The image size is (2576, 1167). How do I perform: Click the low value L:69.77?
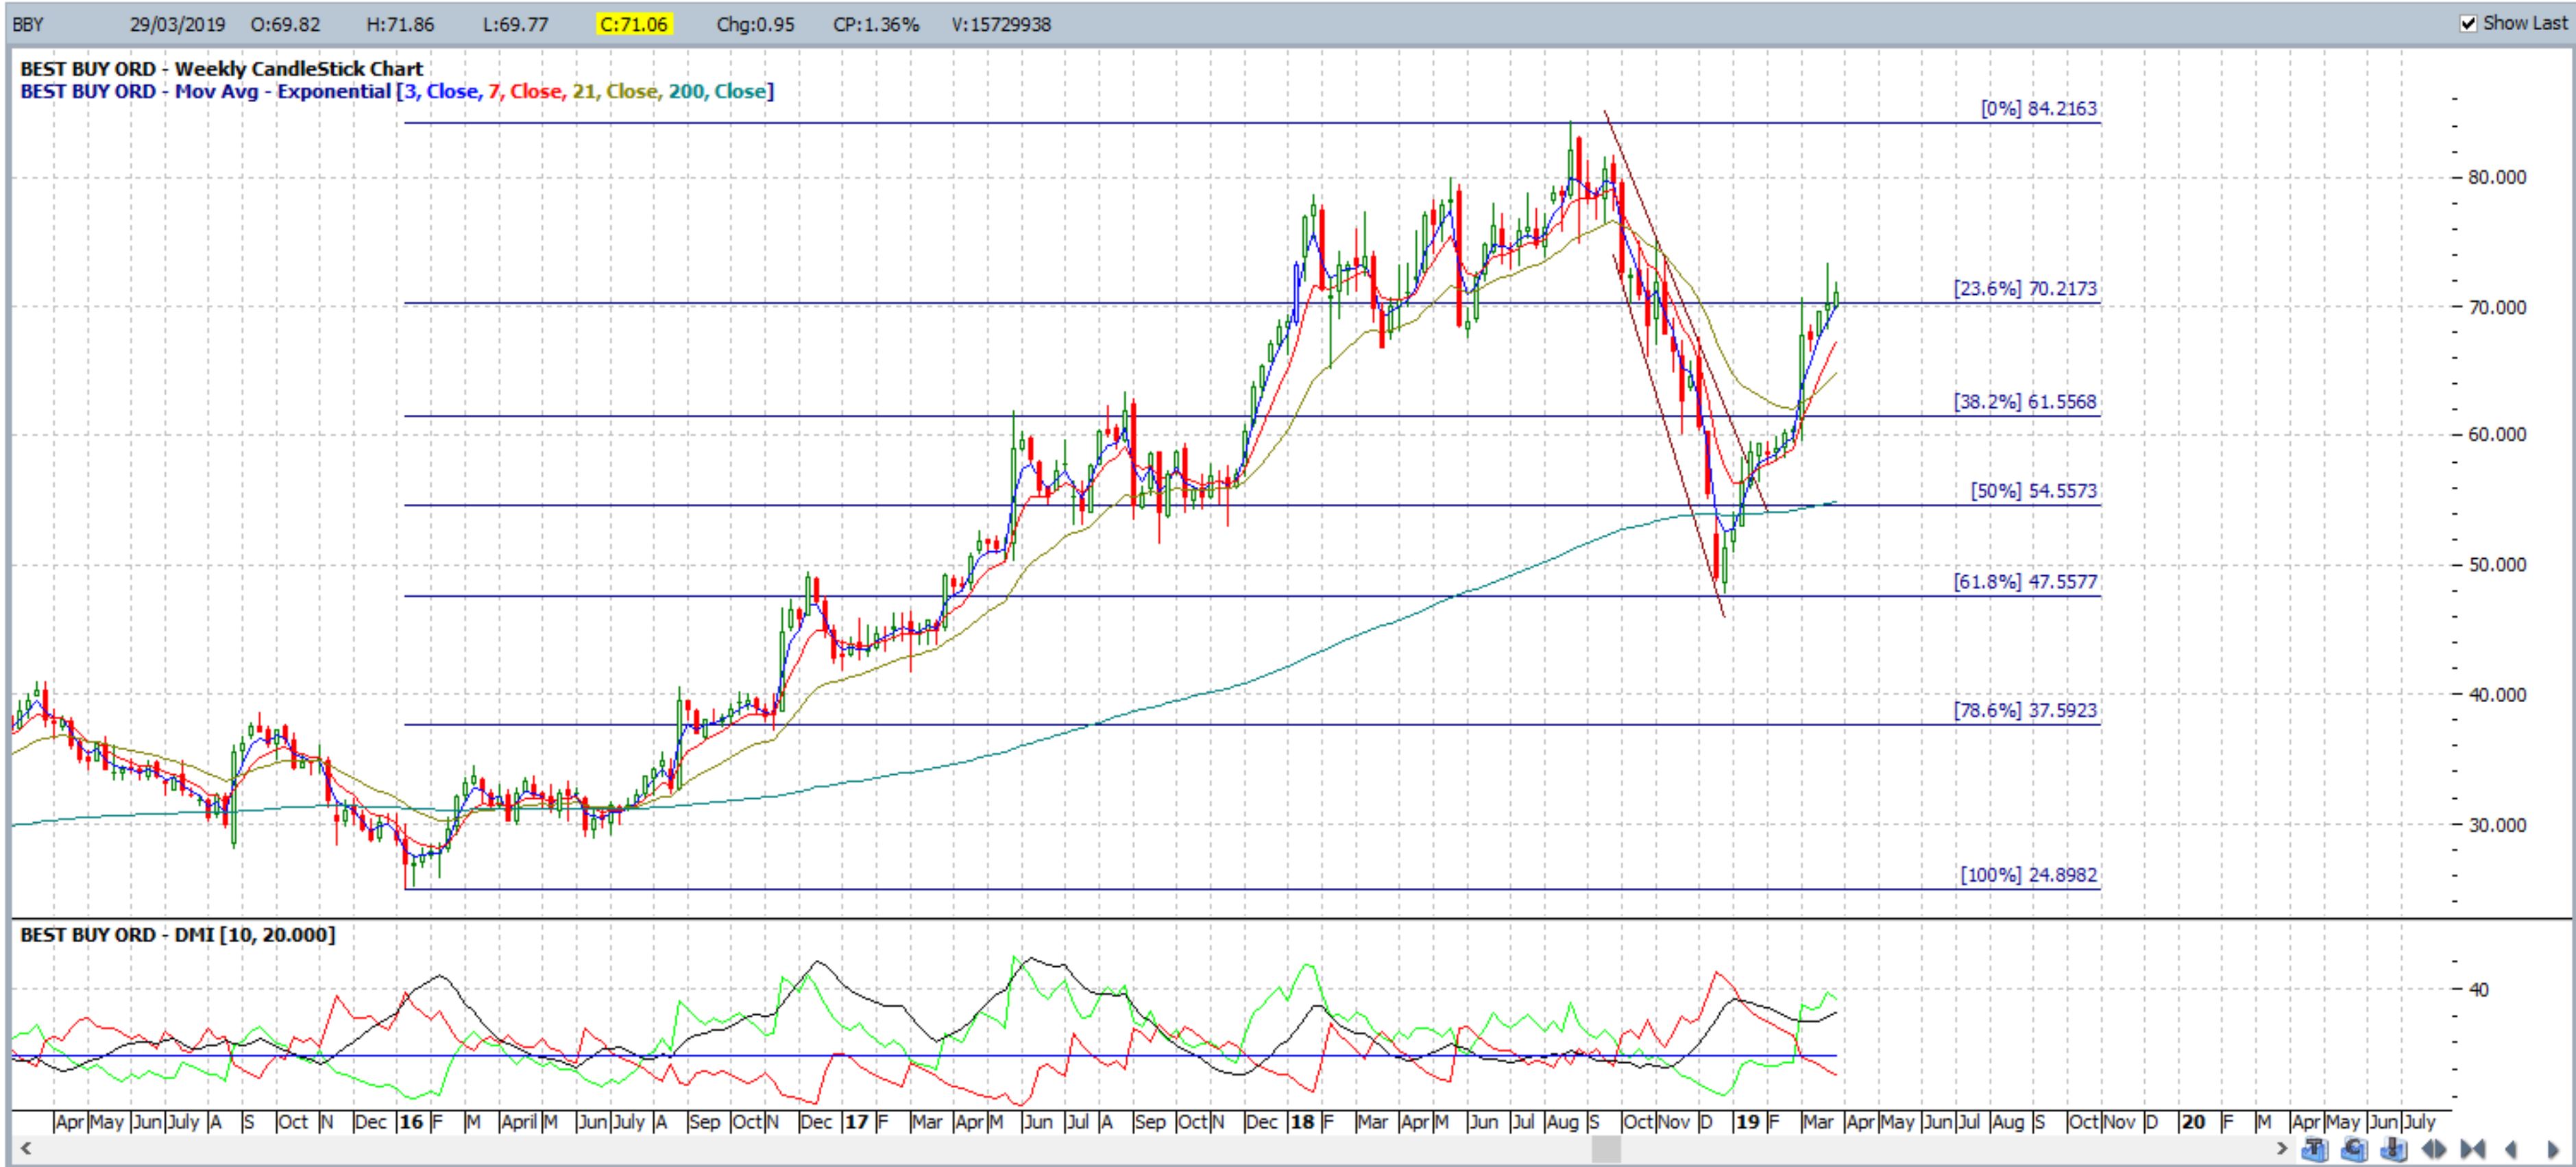[x=515, y=24]
